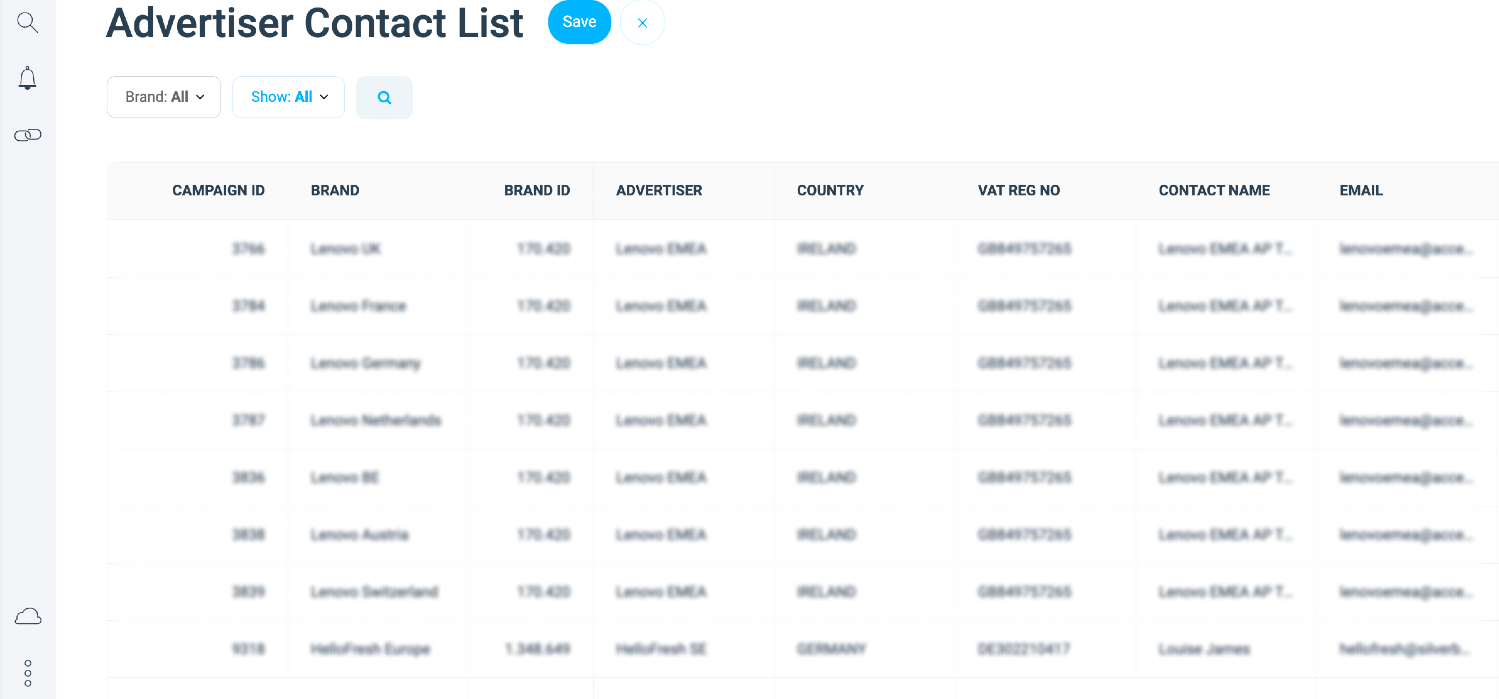1499x699 pixels.
Task: Open the Show: All filter dropdown
Action: click(289, 97)
